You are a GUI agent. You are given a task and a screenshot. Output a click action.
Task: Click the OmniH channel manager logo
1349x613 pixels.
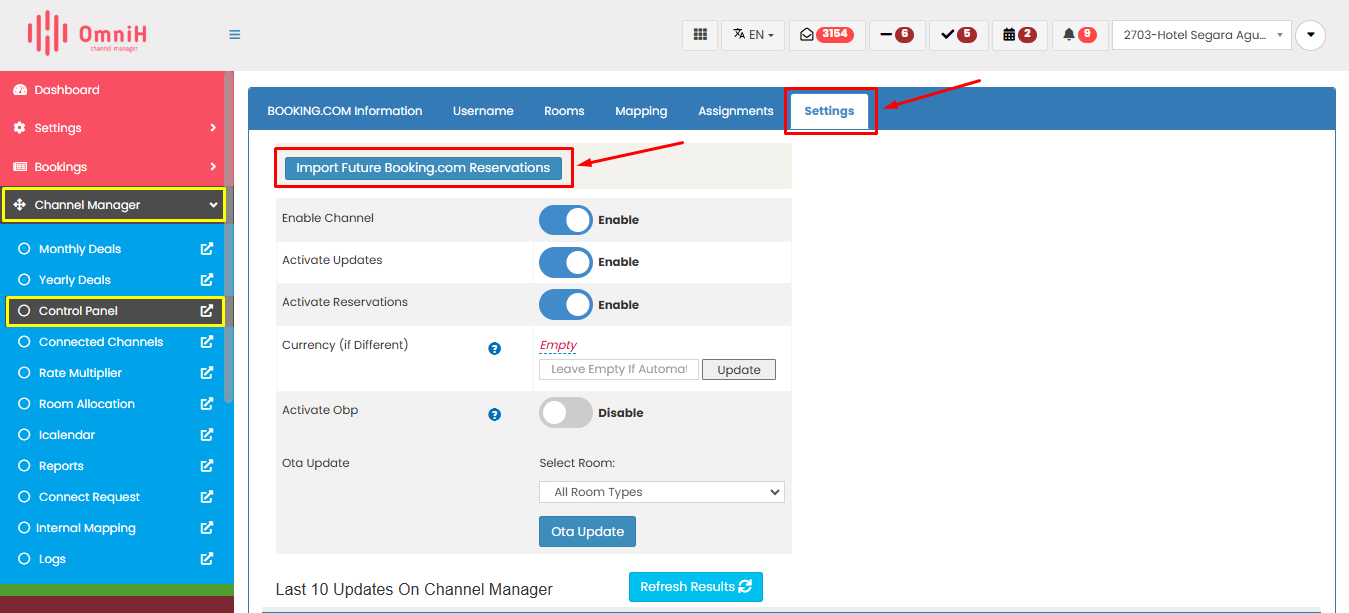(x=87, y=34)
